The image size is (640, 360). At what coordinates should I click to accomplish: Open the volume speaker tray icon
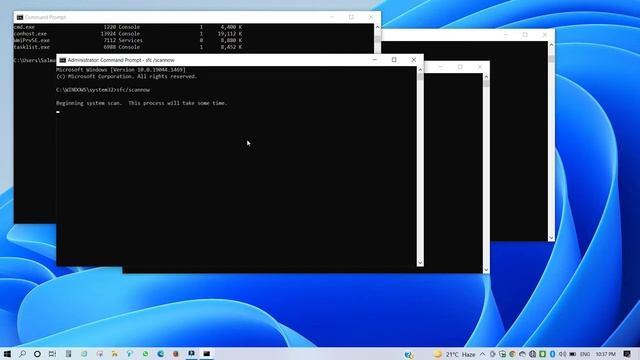[x=562, y=354]
